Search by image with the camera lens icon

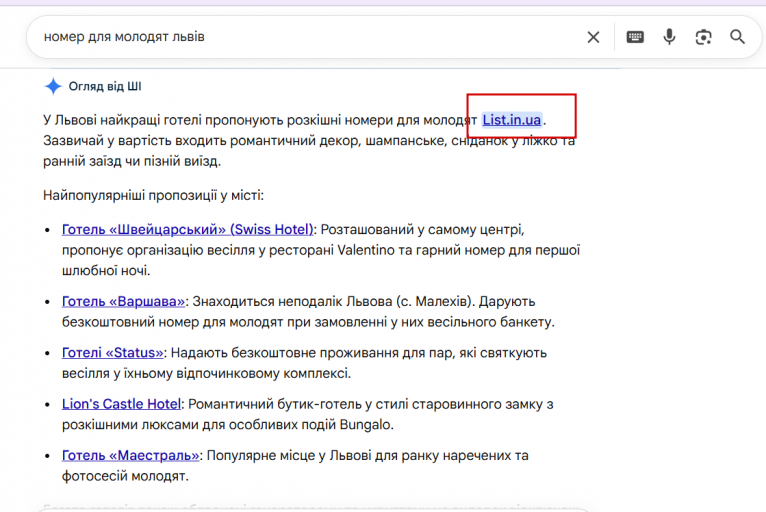(703, 37)
